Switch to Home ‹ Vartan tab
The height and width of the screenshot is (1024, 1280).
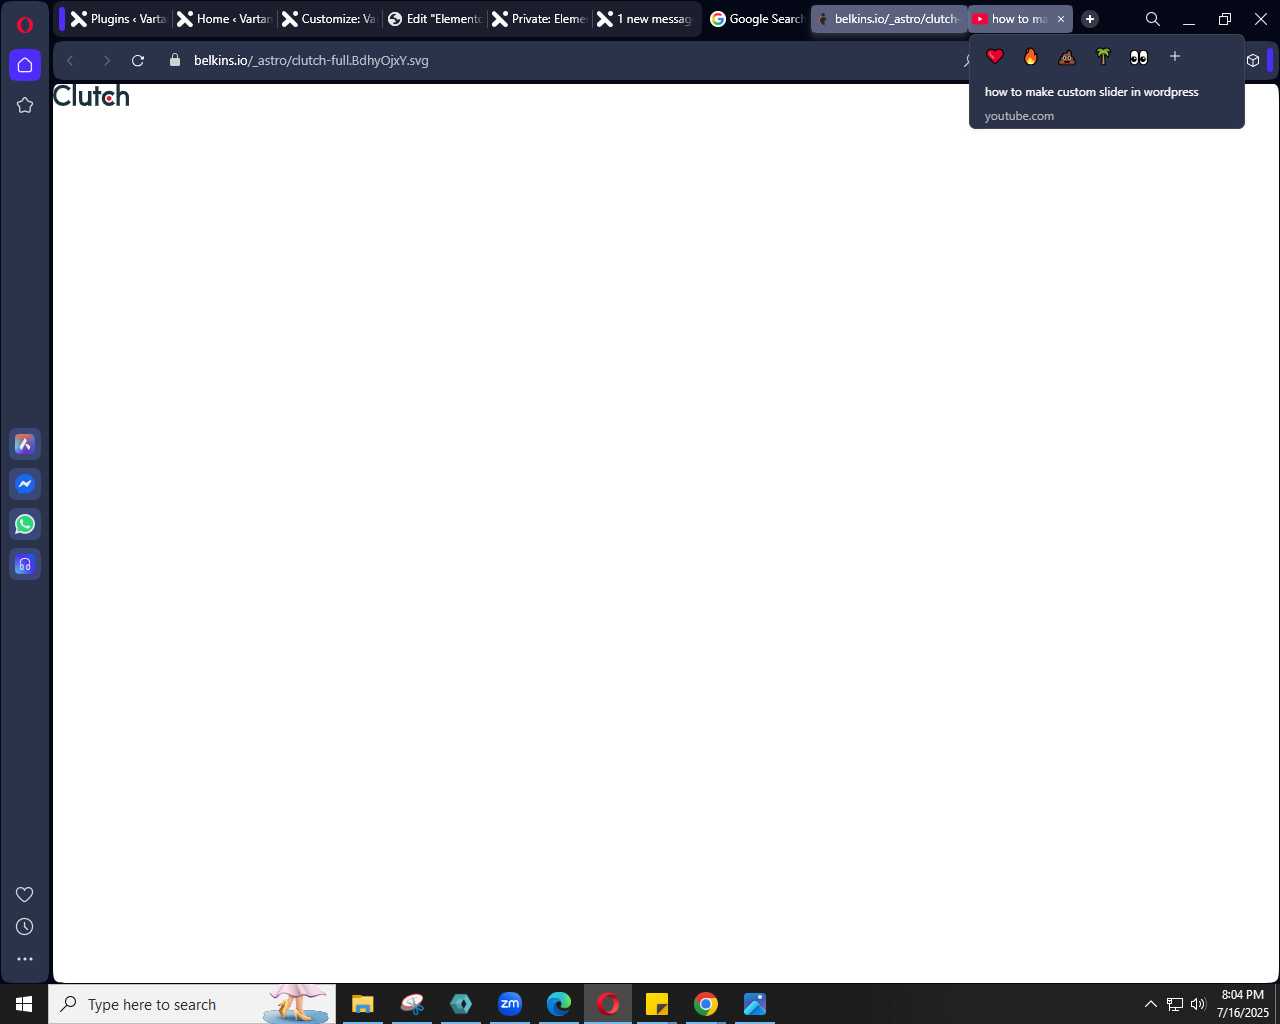(225, 19)
